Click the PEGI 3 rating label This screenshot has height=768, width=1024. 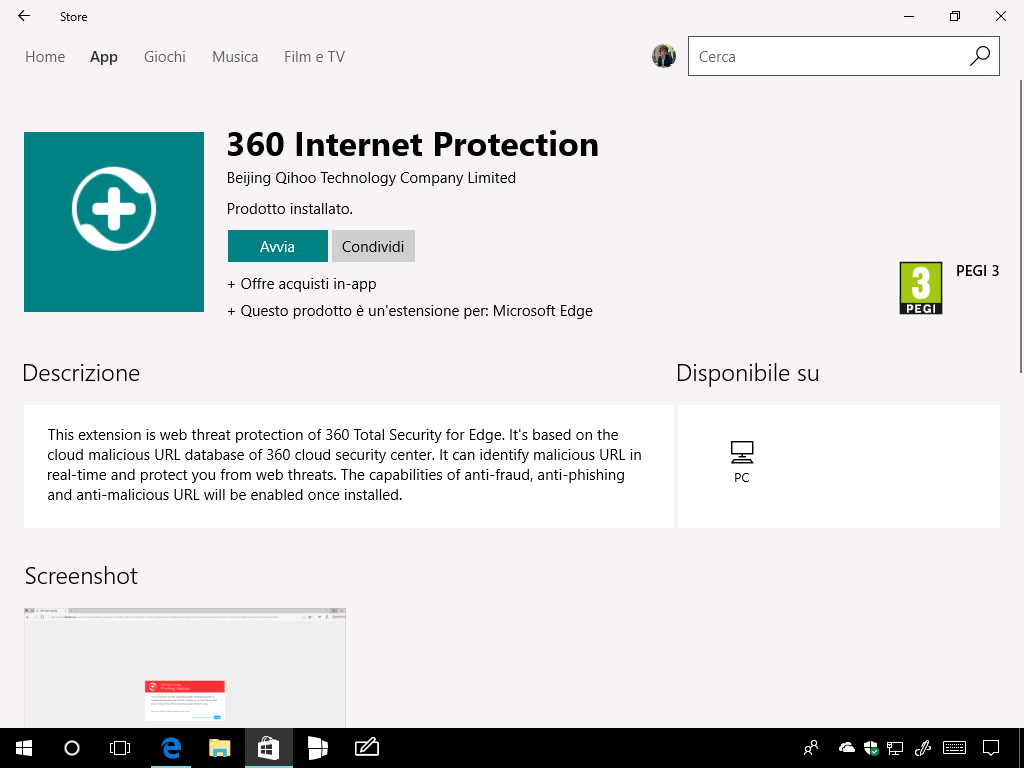[x=978, y=271]
